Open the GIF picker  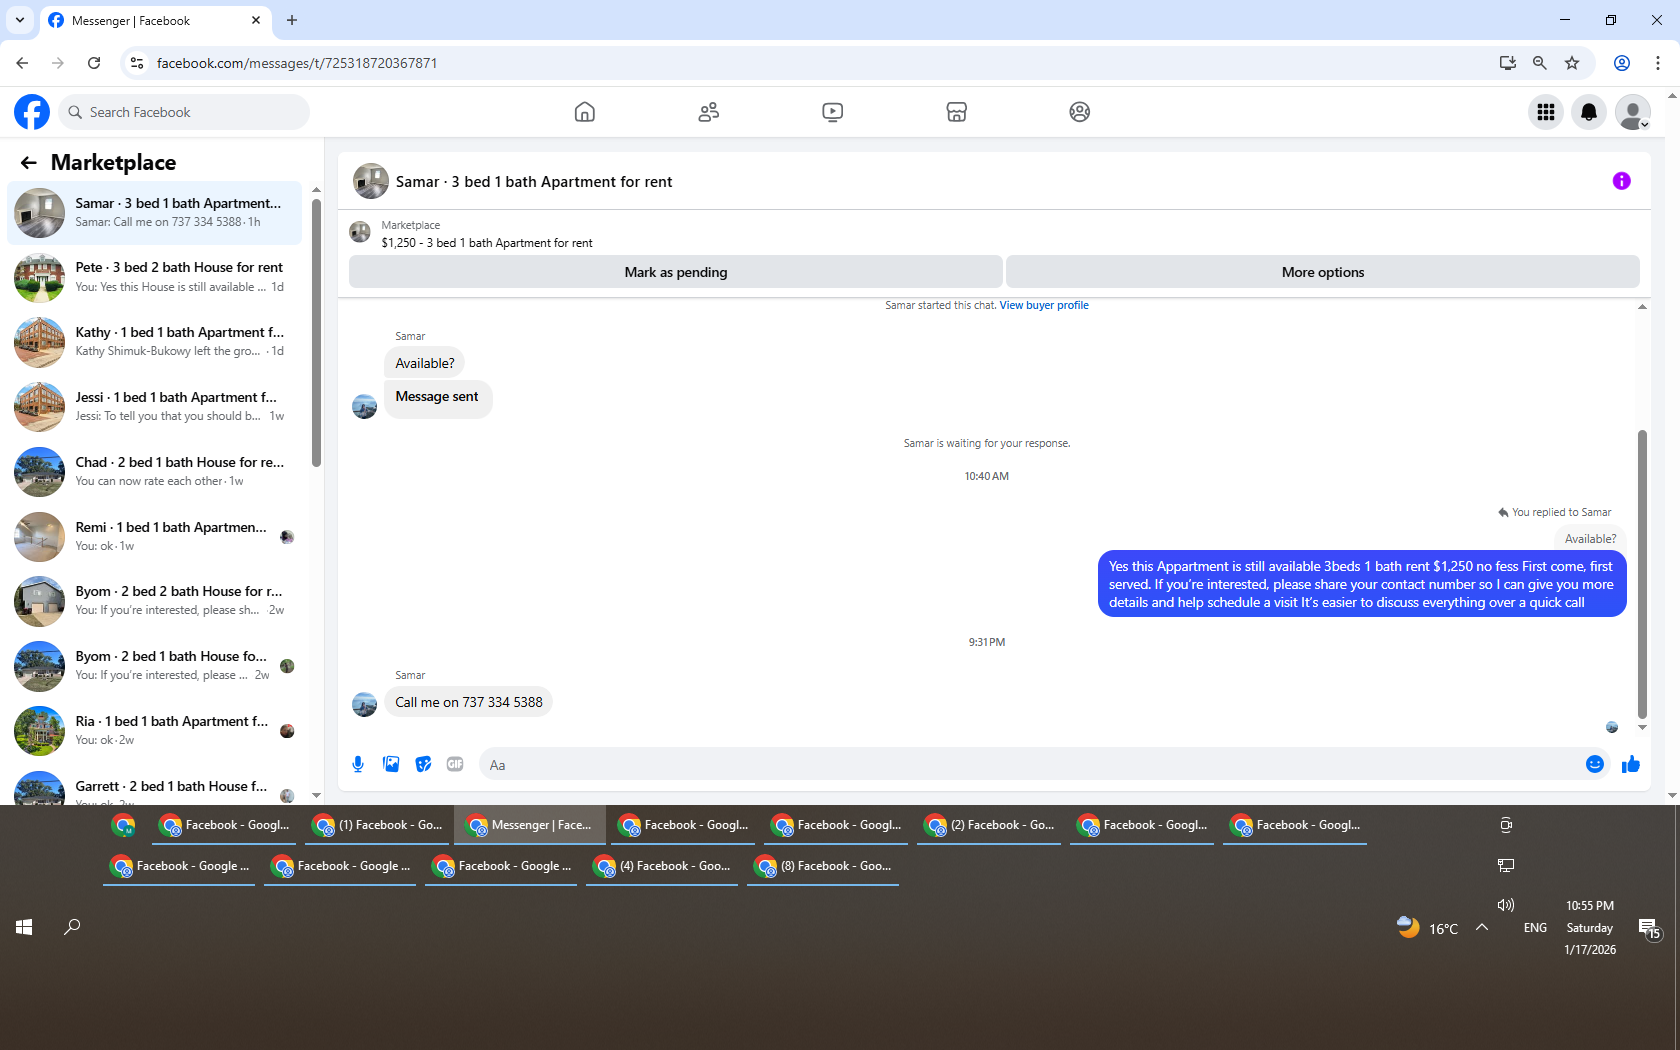pos(455,765)
